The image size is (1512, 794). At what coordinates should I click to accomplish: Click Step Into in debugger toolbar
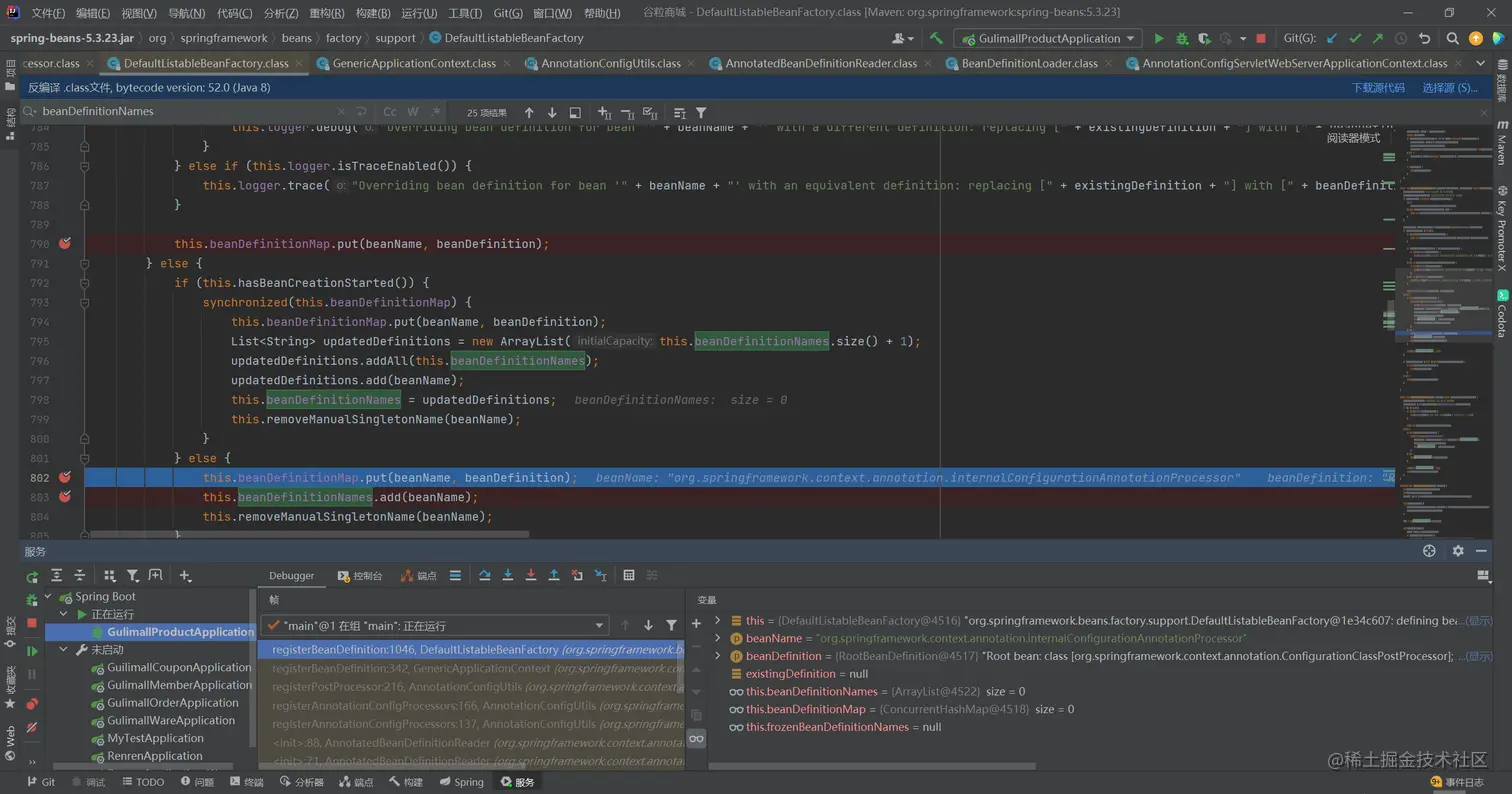[x=508, y=575]
